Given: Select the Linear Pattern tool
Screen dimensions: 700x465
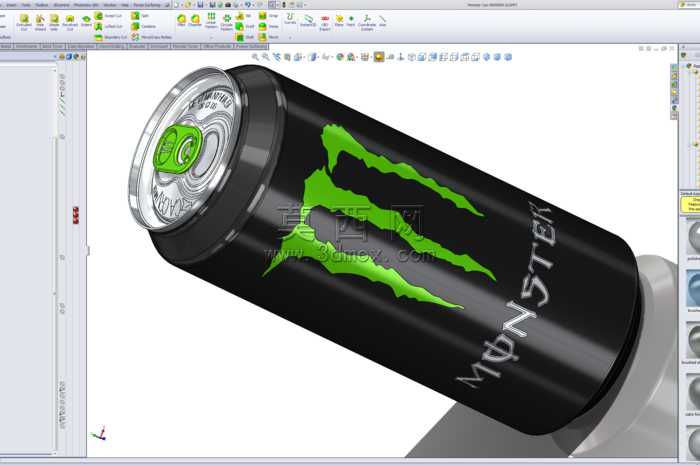Looking at the screenshot, I should tap(211, 21).
